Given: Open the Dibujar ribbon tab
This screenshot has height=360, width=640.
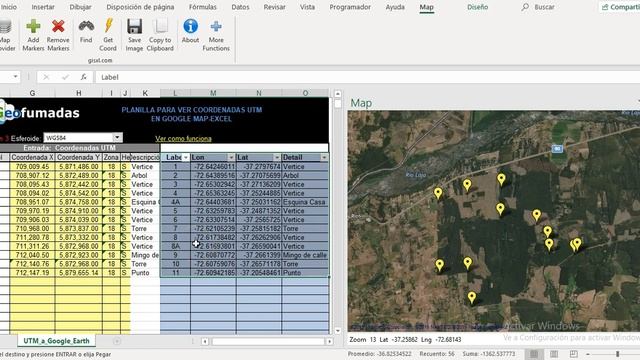Looking at the screenshot, I should 80,7.
